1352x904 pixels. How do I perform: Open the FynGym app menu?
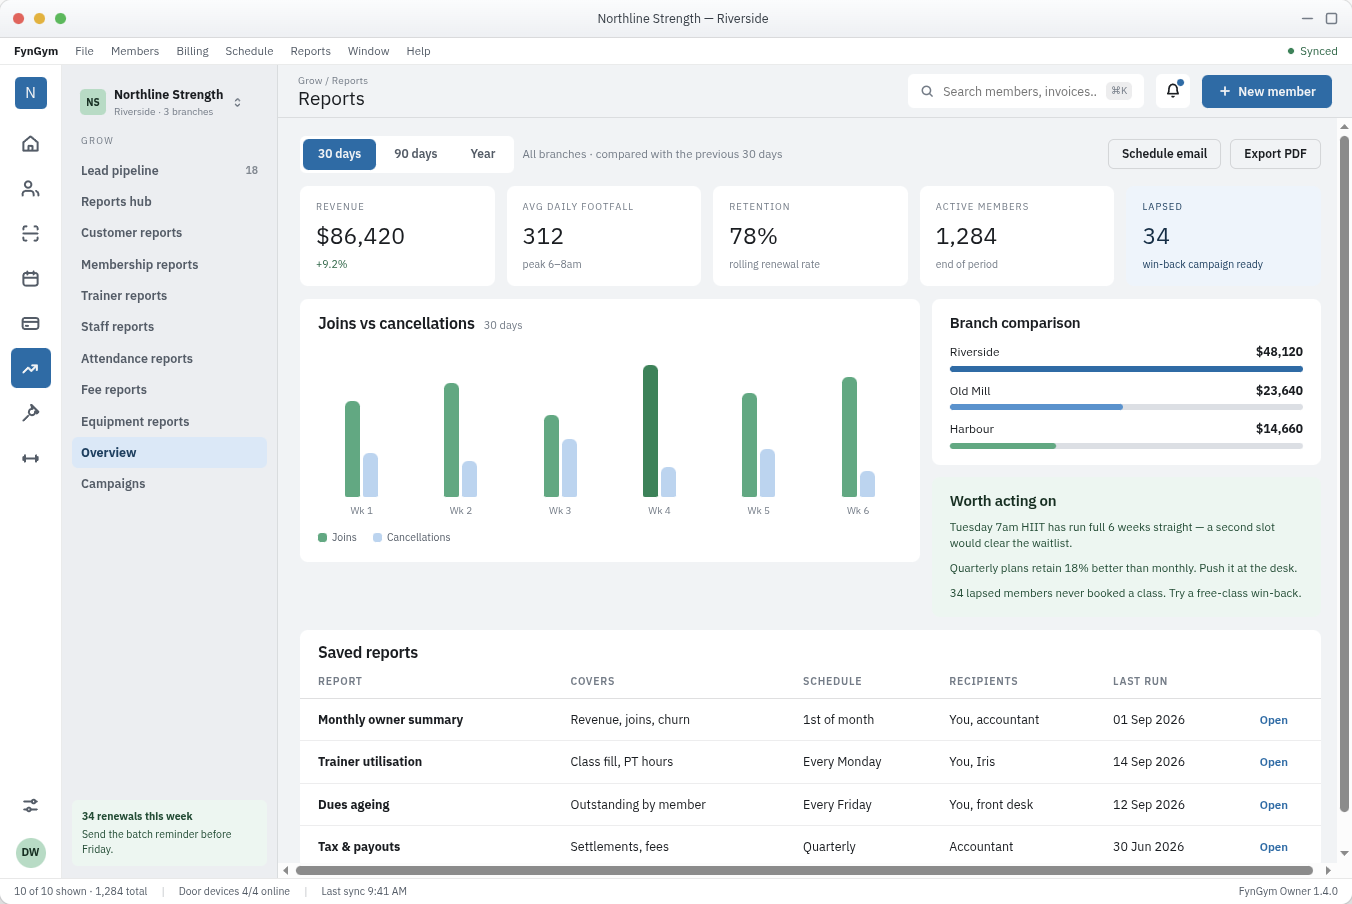[x=36, y=51]
